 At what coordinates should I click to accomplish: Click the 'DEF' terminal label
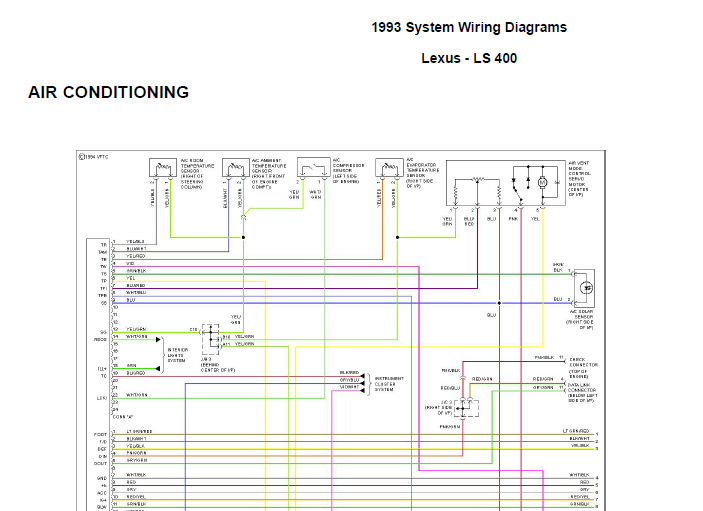click(x=102, y=449)
